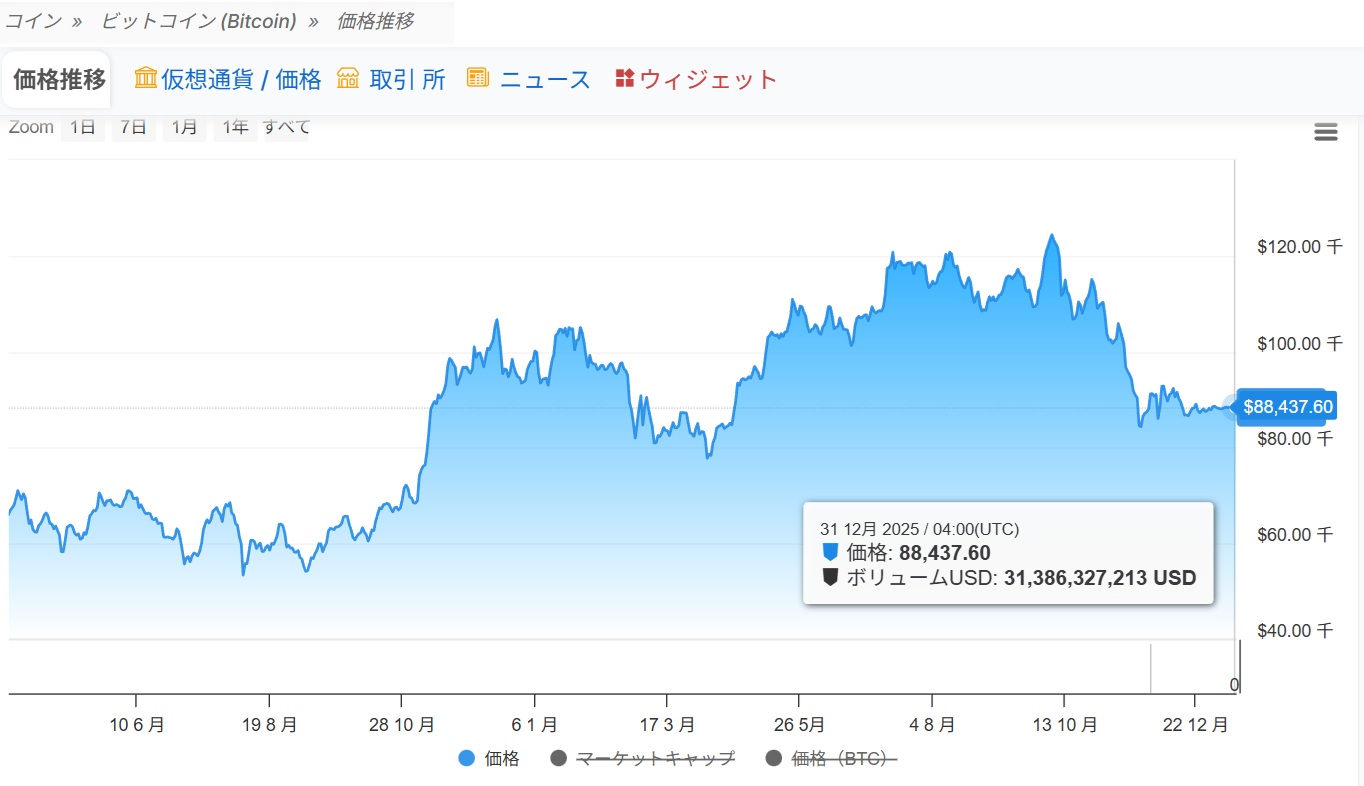The width and height of the screenshot is (1364, 786).
Task: Open the chart hamburger context menu
Action: (1325, 132)
